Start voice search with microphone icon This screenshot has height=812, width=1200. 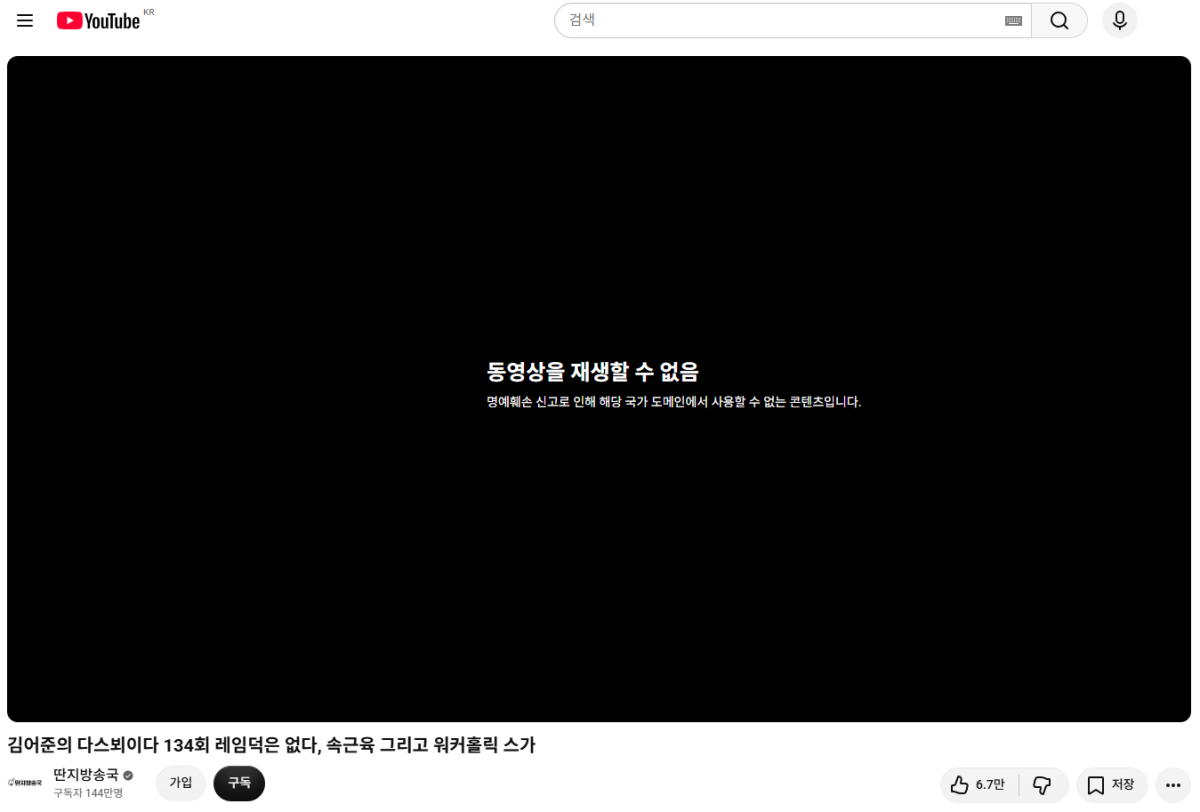pos(1120,20)
